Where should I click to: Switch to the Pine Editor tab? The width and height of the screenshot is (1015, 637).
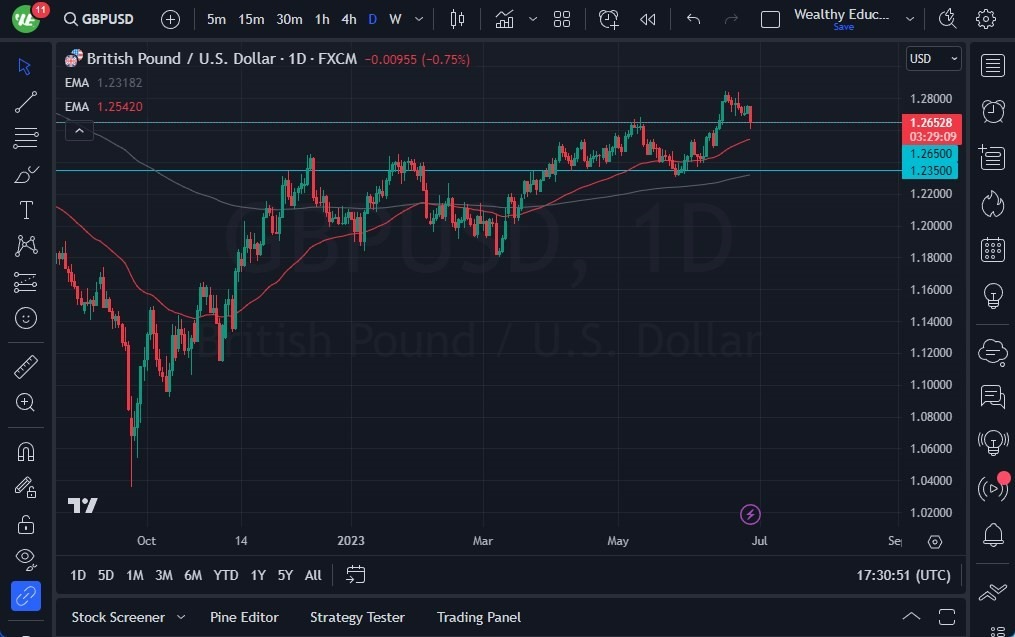[244, 617]
